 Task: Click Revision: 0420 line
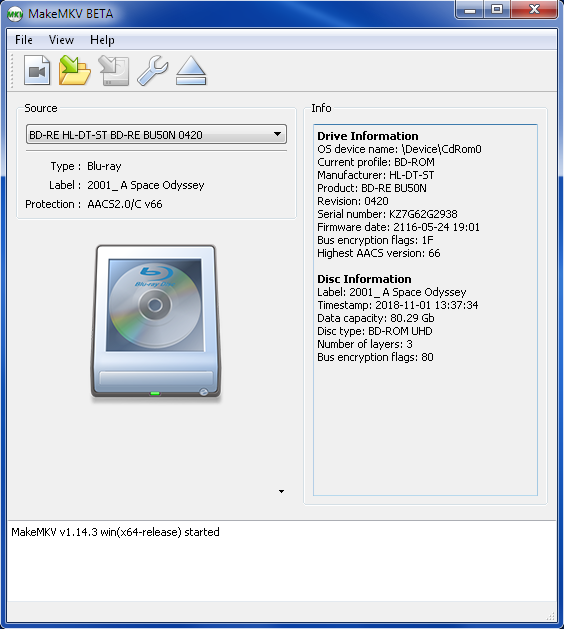[x=353, y=201]
